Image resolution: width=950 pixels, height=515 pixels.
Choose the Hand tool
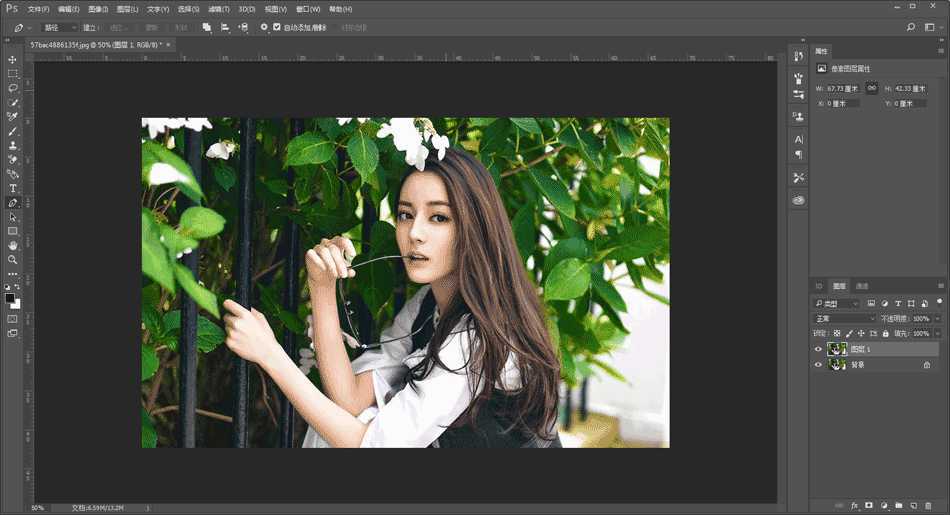tap(13, 245)
